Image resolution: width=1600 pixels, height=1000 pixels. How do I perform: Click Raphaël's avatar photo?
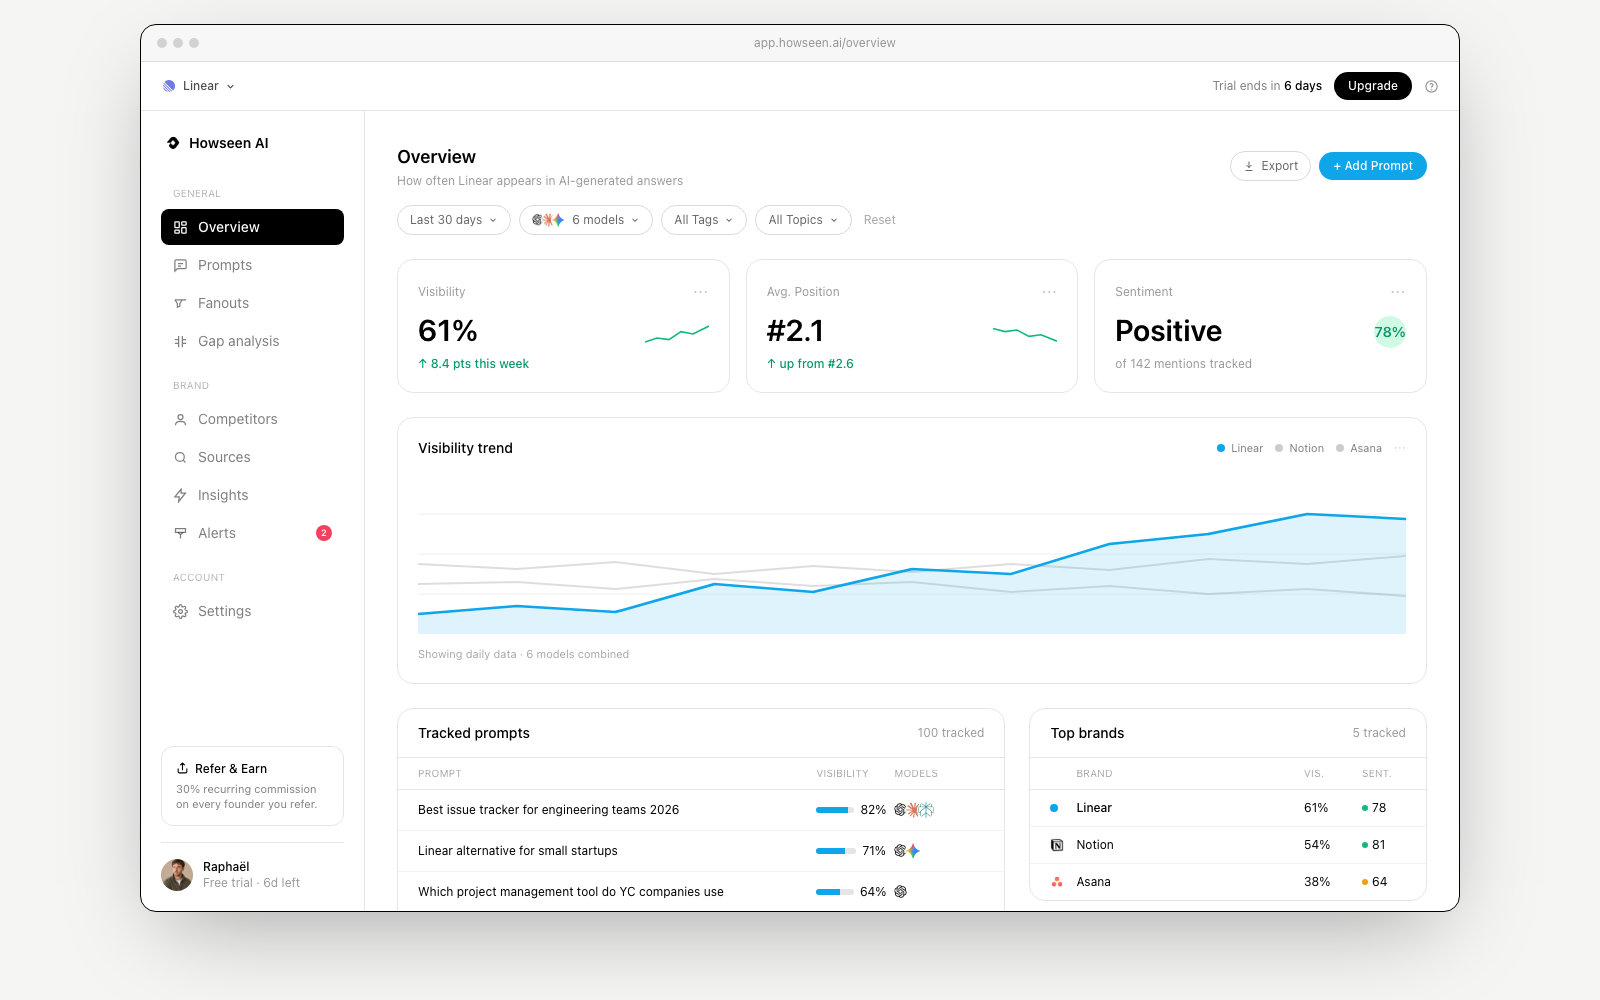coord(177,875)
